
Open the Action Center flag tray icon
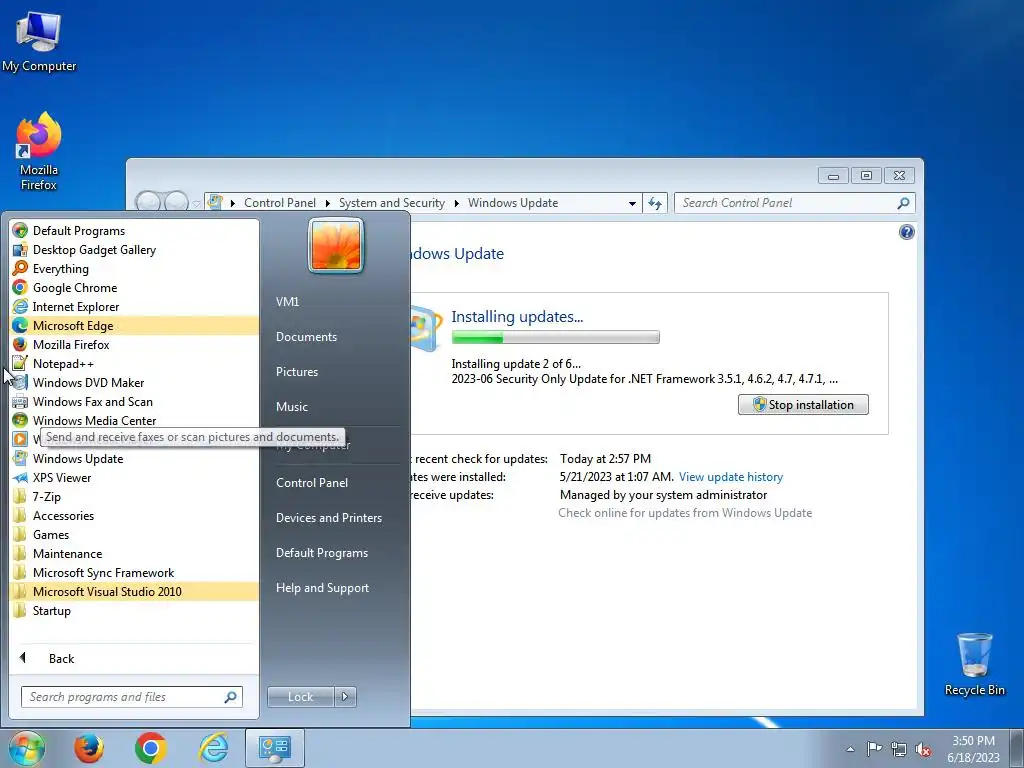click(874, 749)
